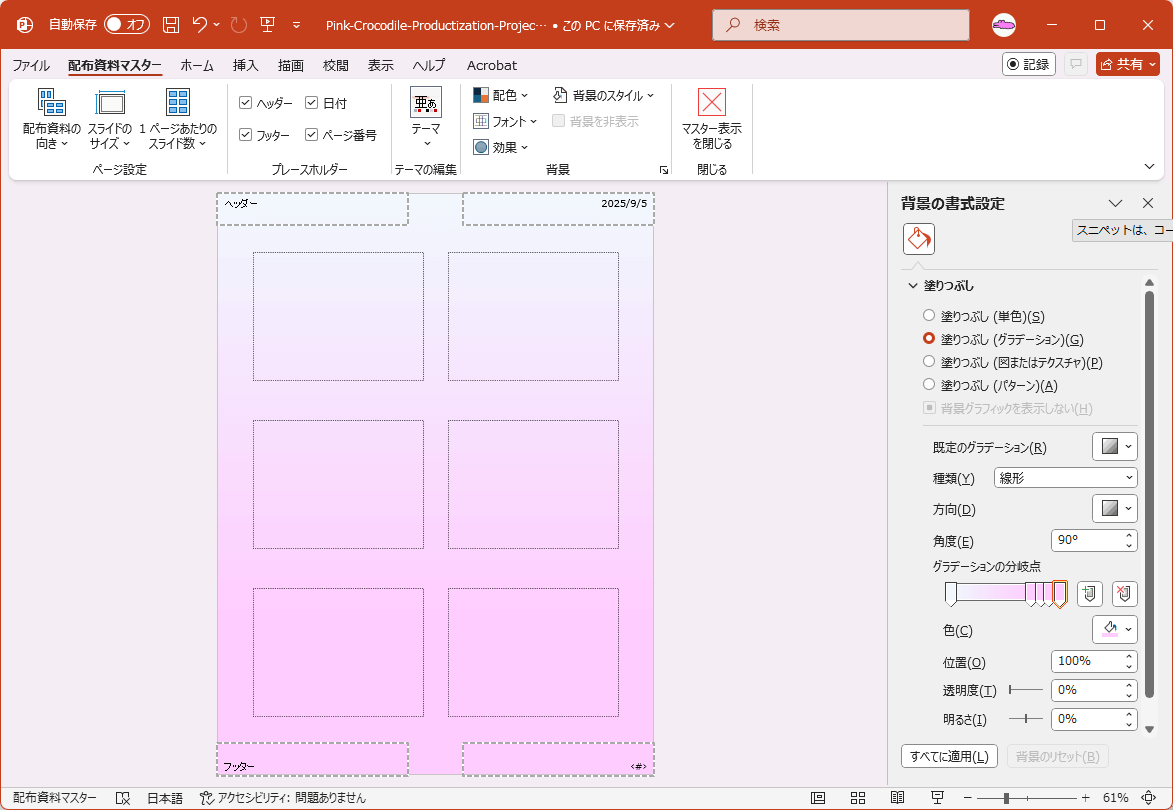Screen dimensions: 1173x810
Task: Open background format dialog launcher
Action: (664, 170)
